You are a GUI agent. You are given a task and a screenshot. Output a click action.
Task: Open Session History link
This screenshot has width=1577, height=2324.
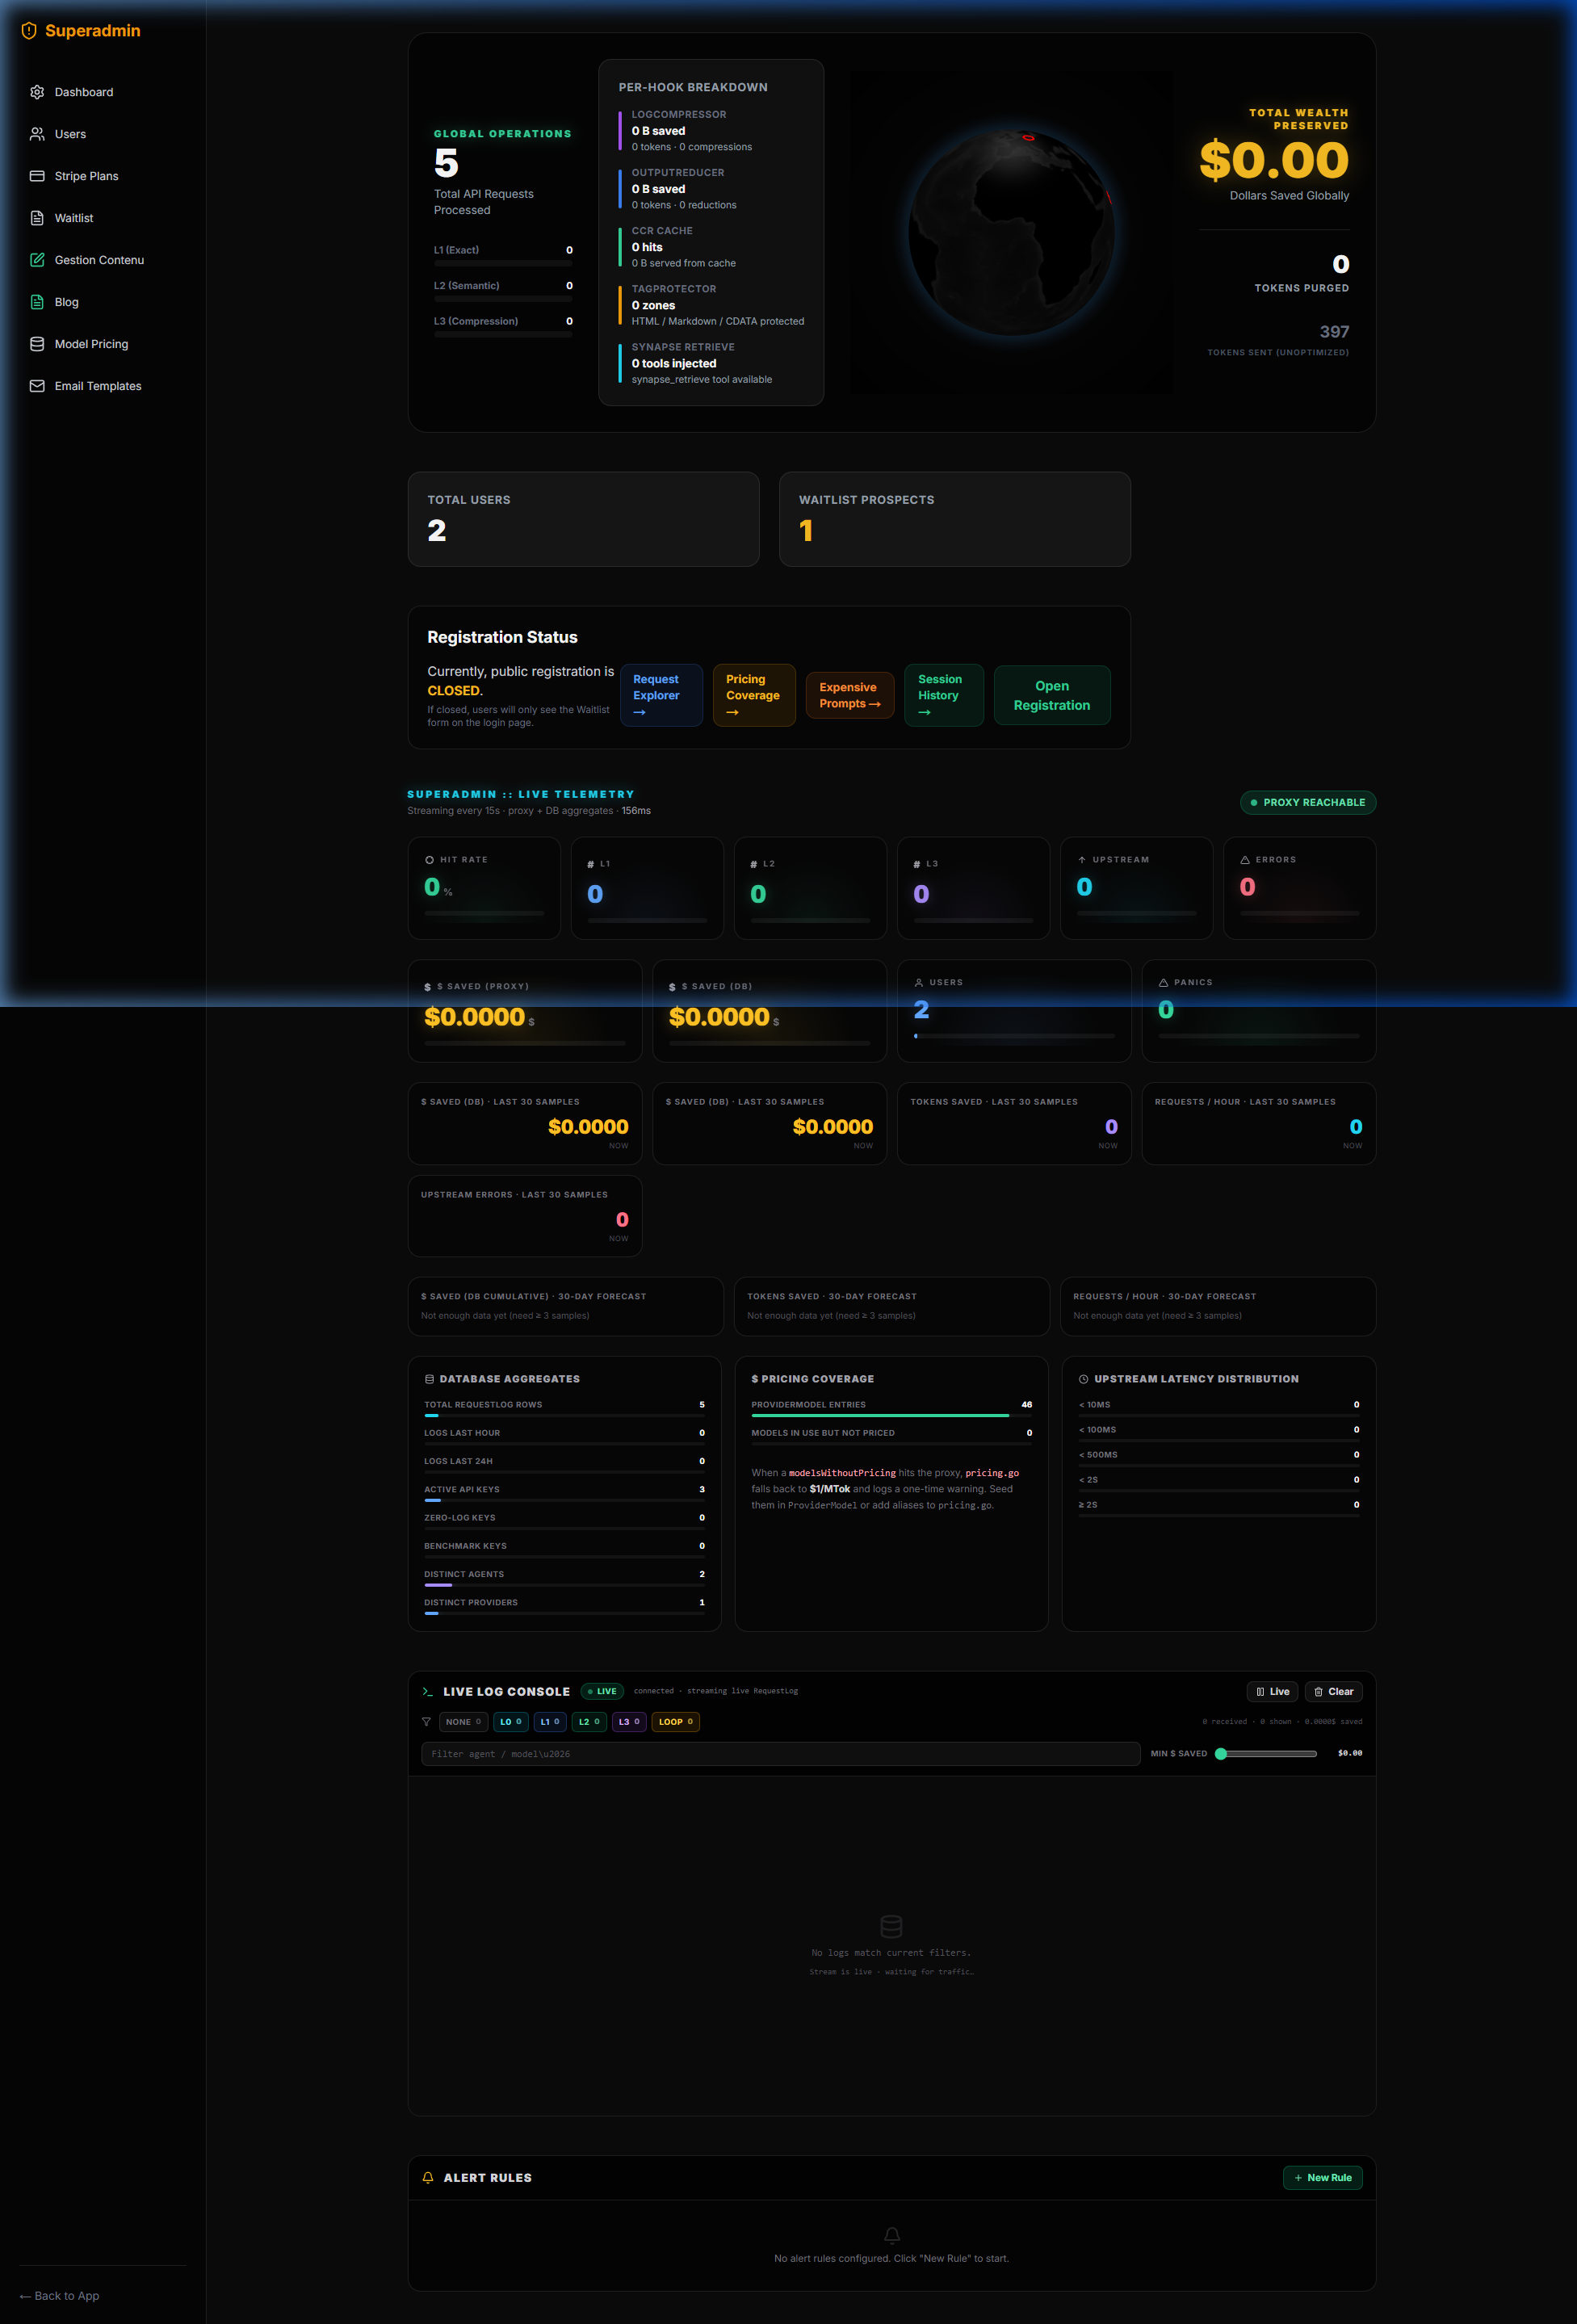[x=944, y=695]
